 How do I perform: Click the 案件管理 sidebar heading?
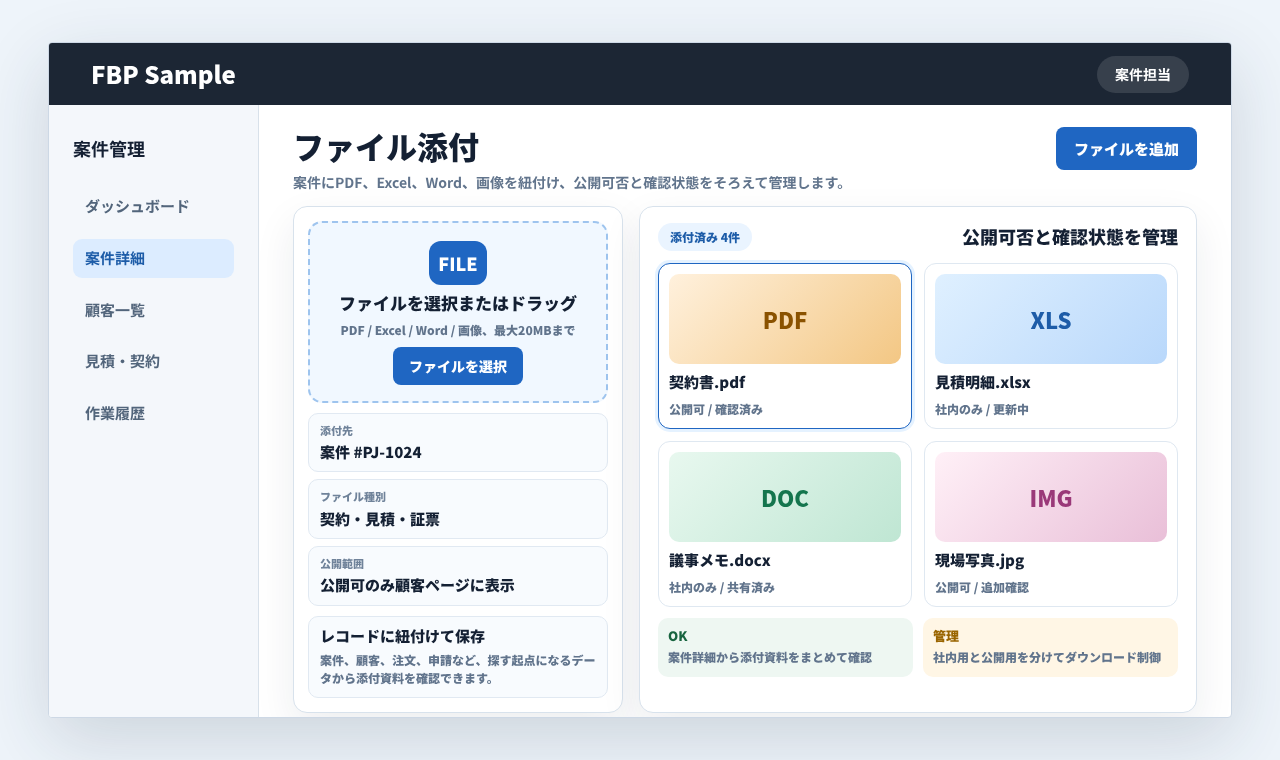pyautogui.click(x=109, y=150)
